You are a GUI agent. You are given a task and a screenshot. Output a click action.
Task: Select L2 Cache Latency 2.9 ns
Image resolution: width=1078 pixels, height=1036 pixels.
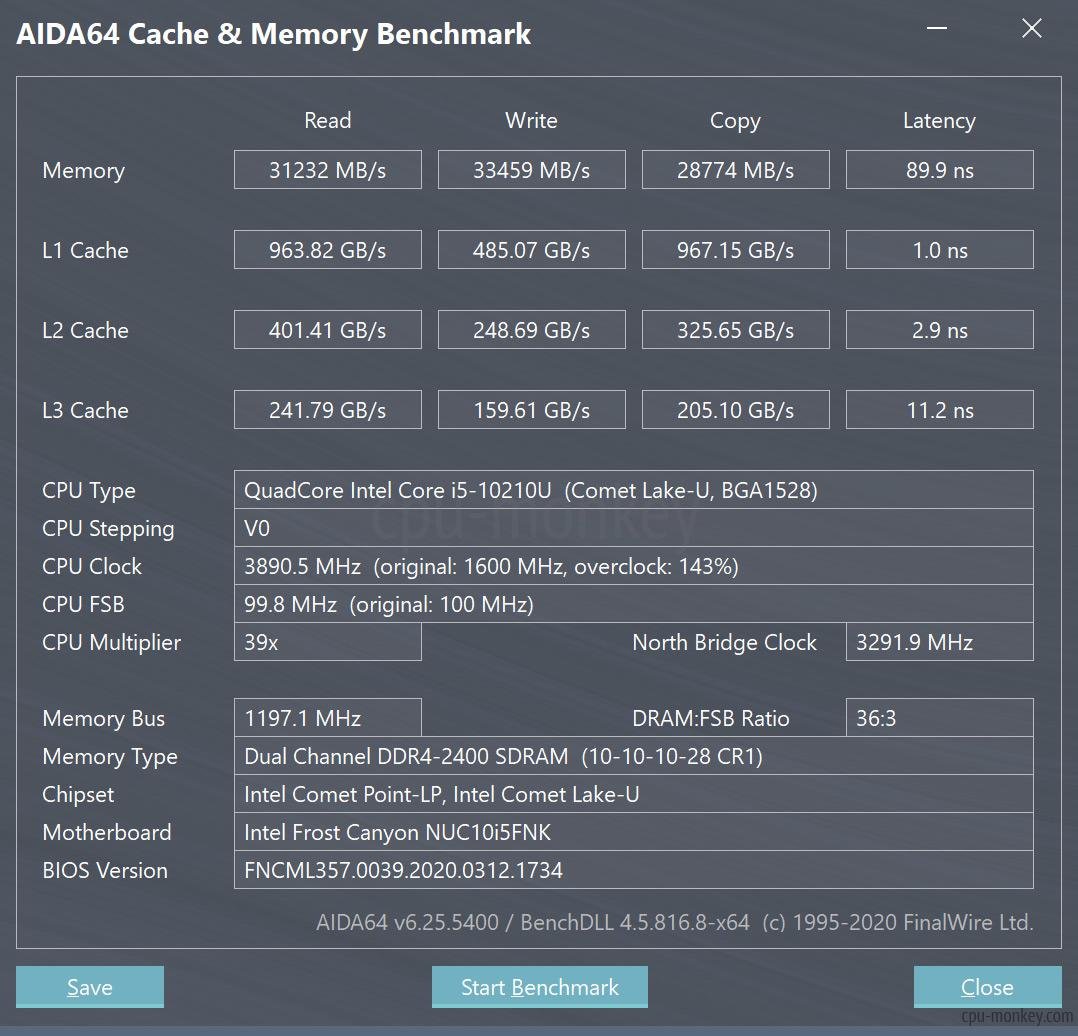[940, 330]
